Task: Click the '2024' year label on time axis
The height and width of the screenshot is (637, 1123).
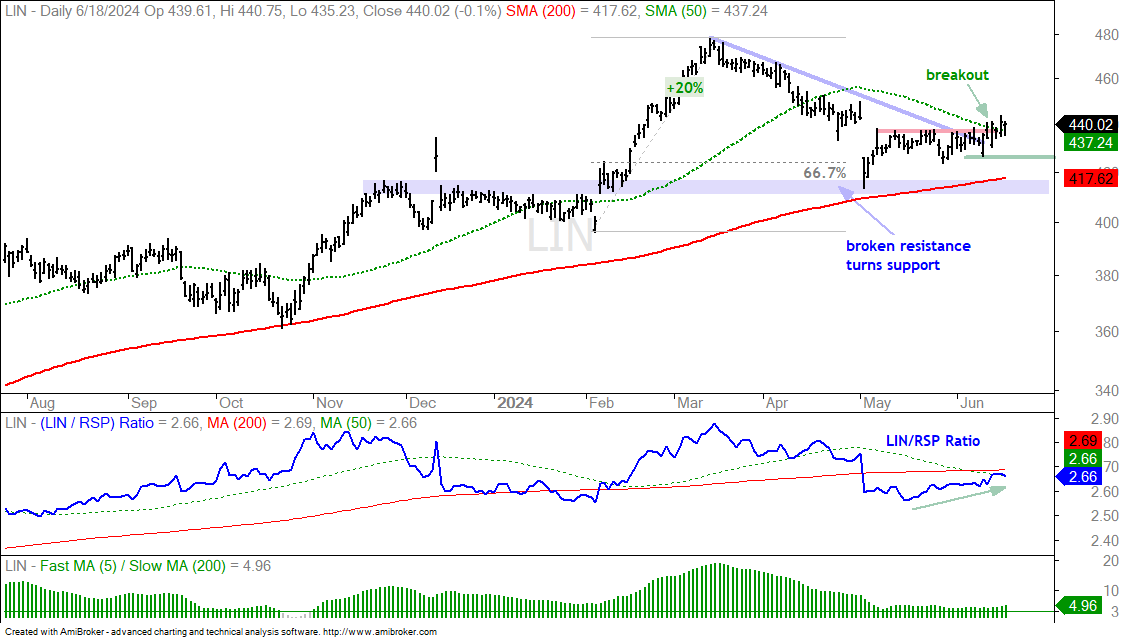Action: (515, 403)
